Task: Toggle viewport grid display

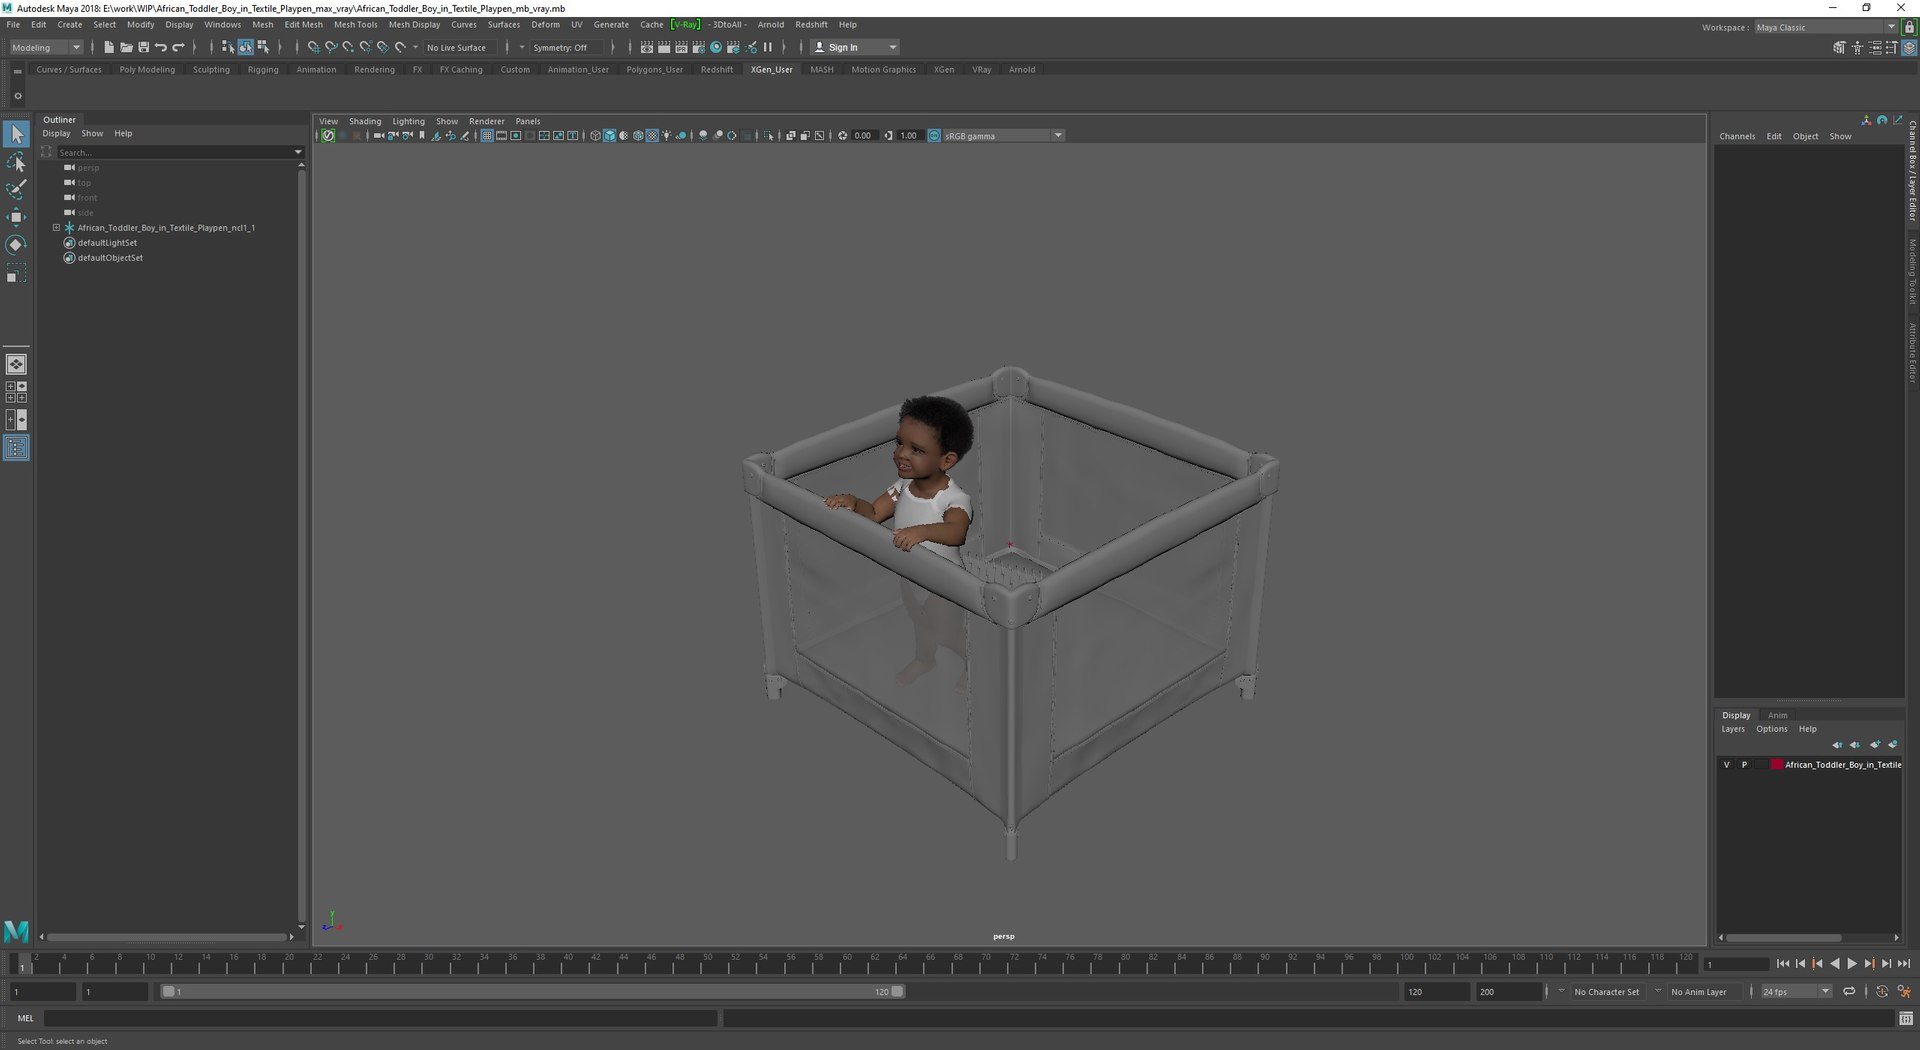Action: point(487,136)
